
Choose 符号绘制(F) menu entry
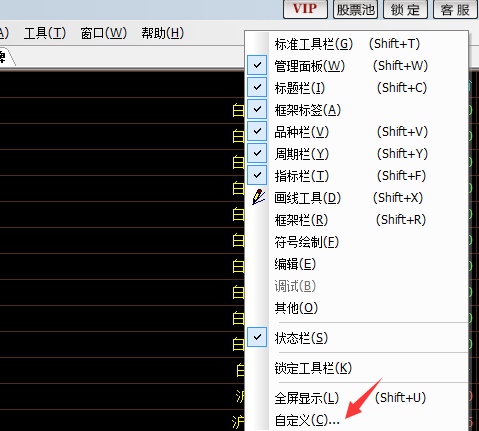pyautogui.click(x=357, y=242)
